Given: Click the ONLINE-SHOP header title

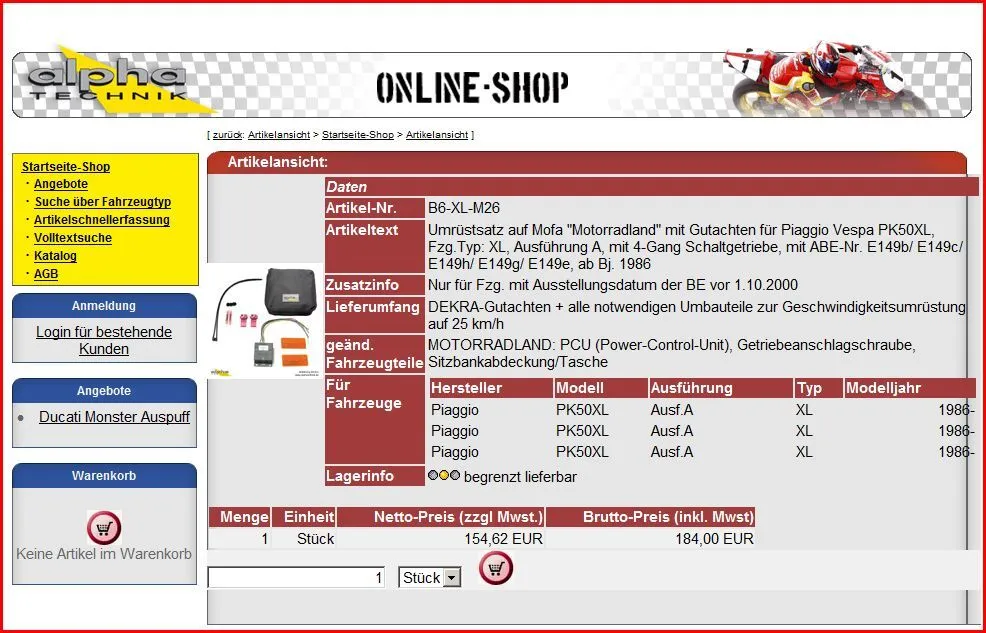Looking at the screenshot, I should tap(472, 88).
